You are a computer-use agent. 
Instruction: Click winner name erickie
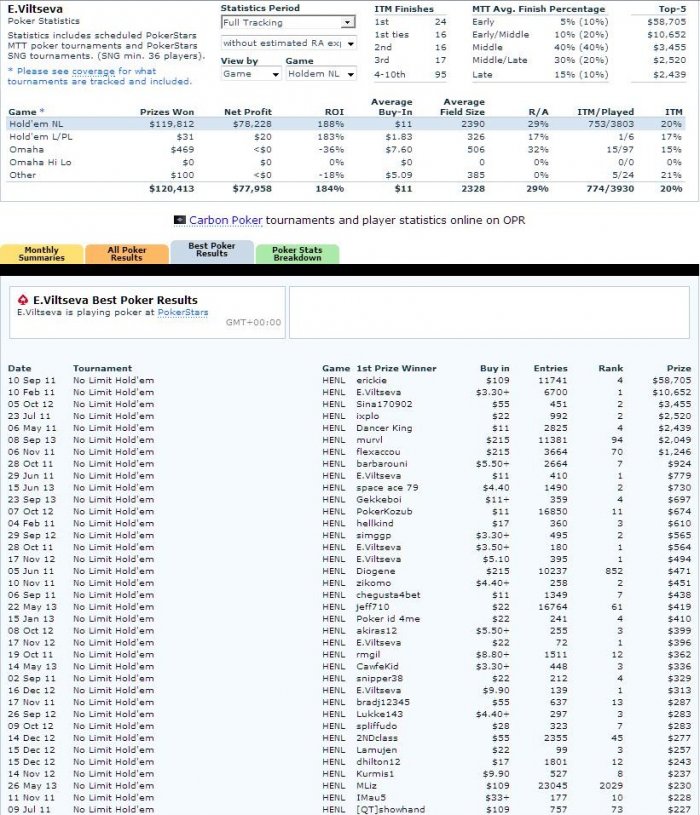(x=372, y=380)
